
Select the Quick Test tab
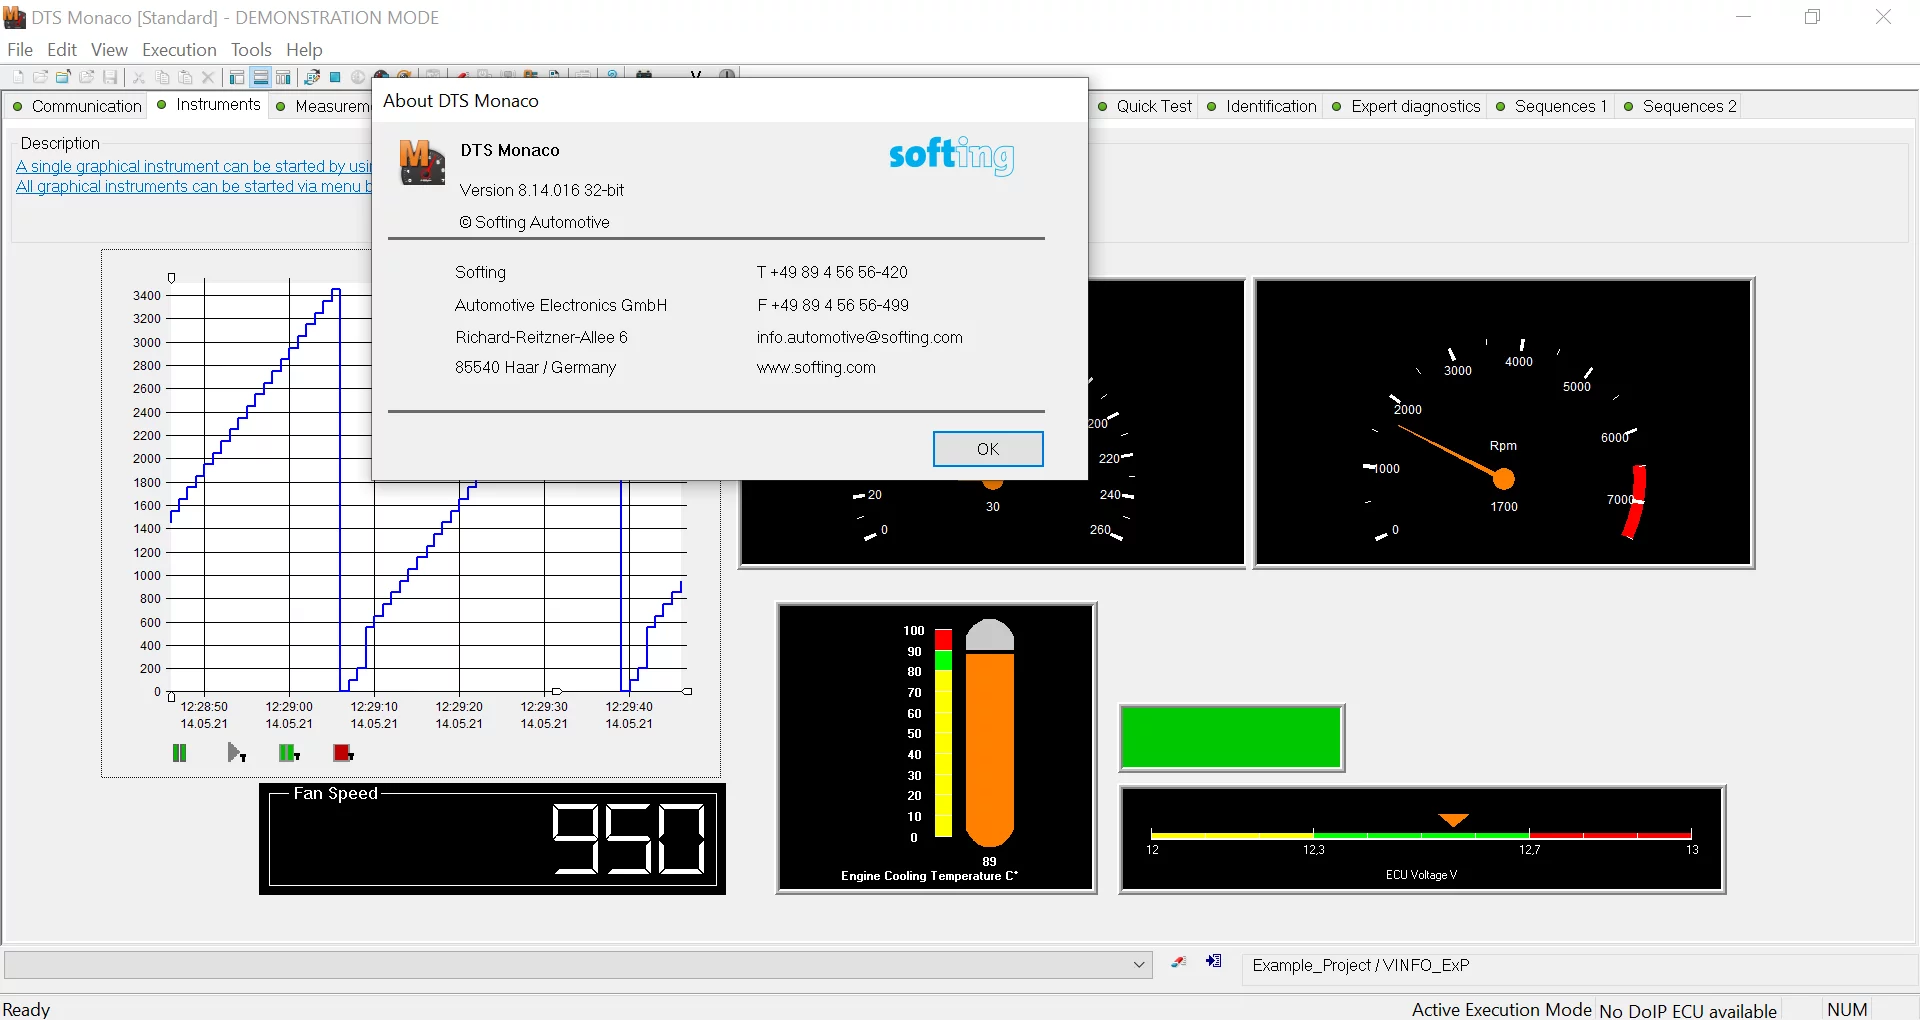[x=1153, y=106]
